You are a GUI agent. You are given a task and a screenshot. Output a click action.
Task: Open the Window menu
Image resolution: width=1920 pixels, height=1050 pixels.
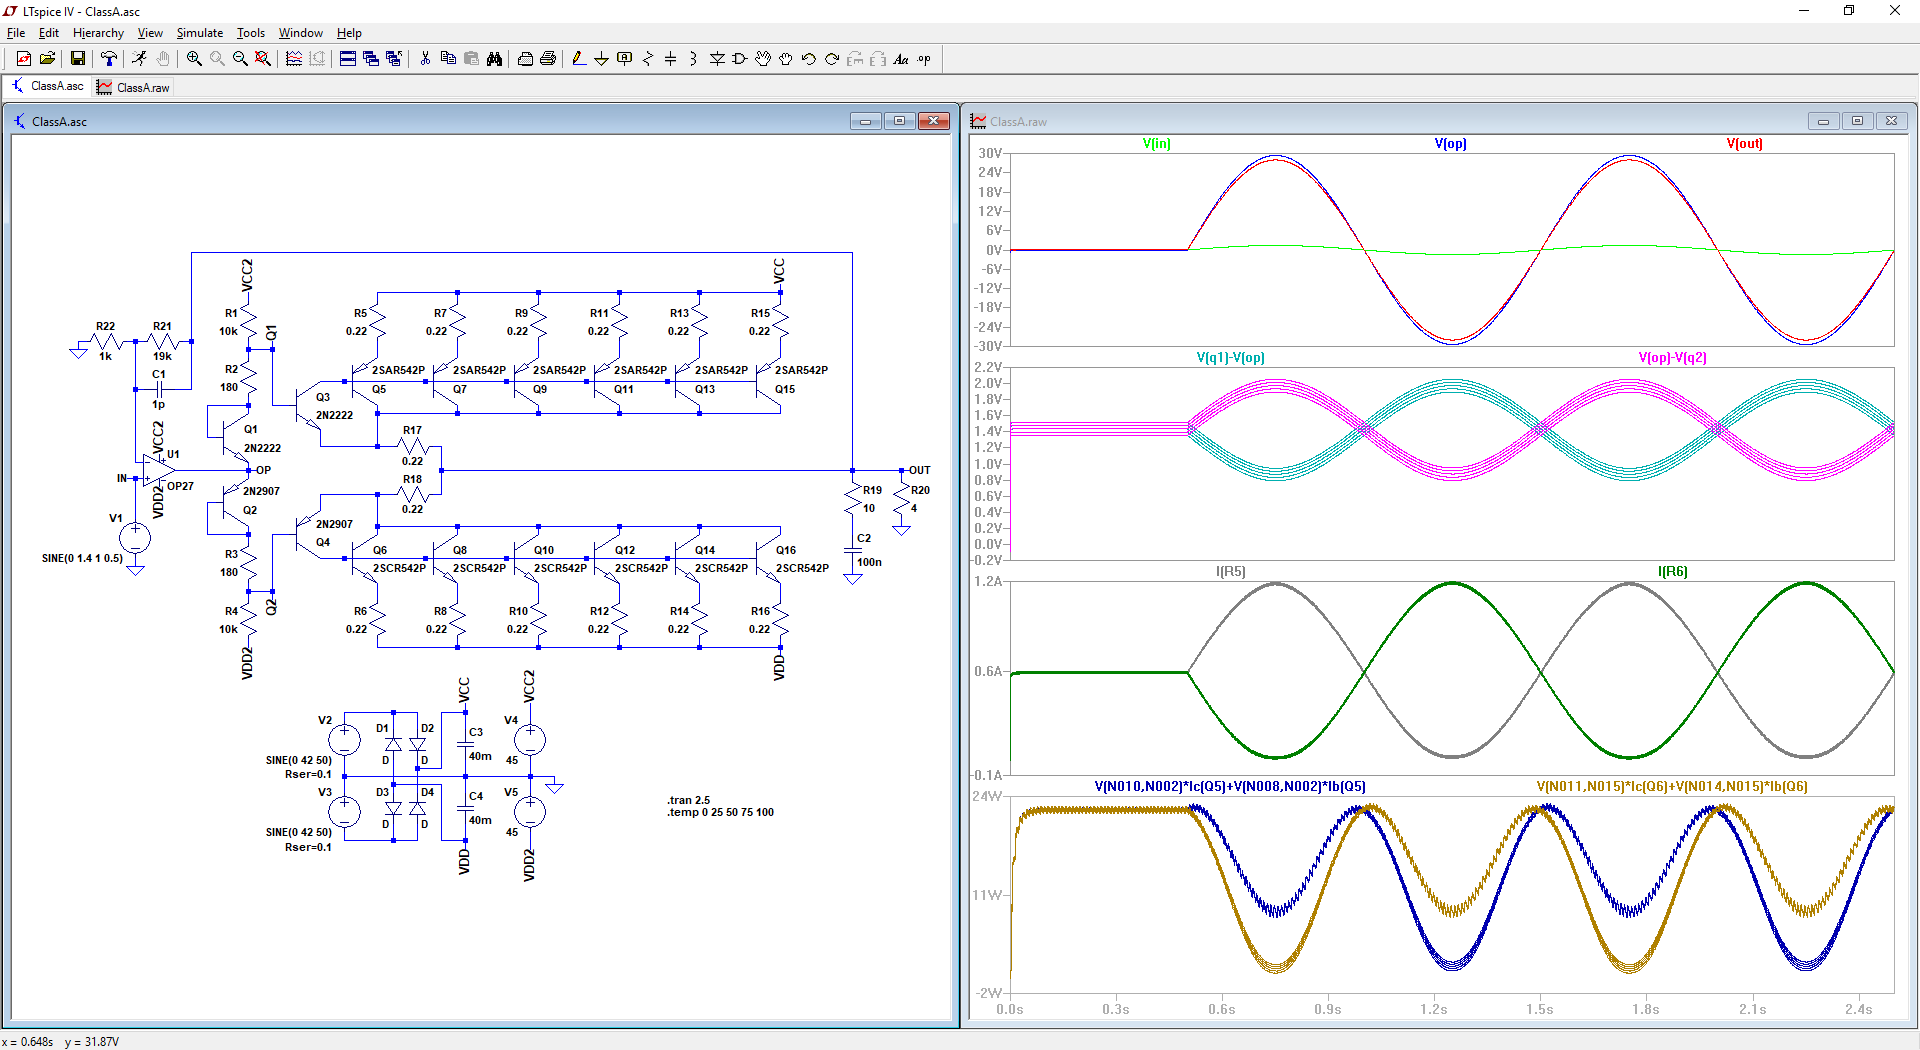pos(301,33)
